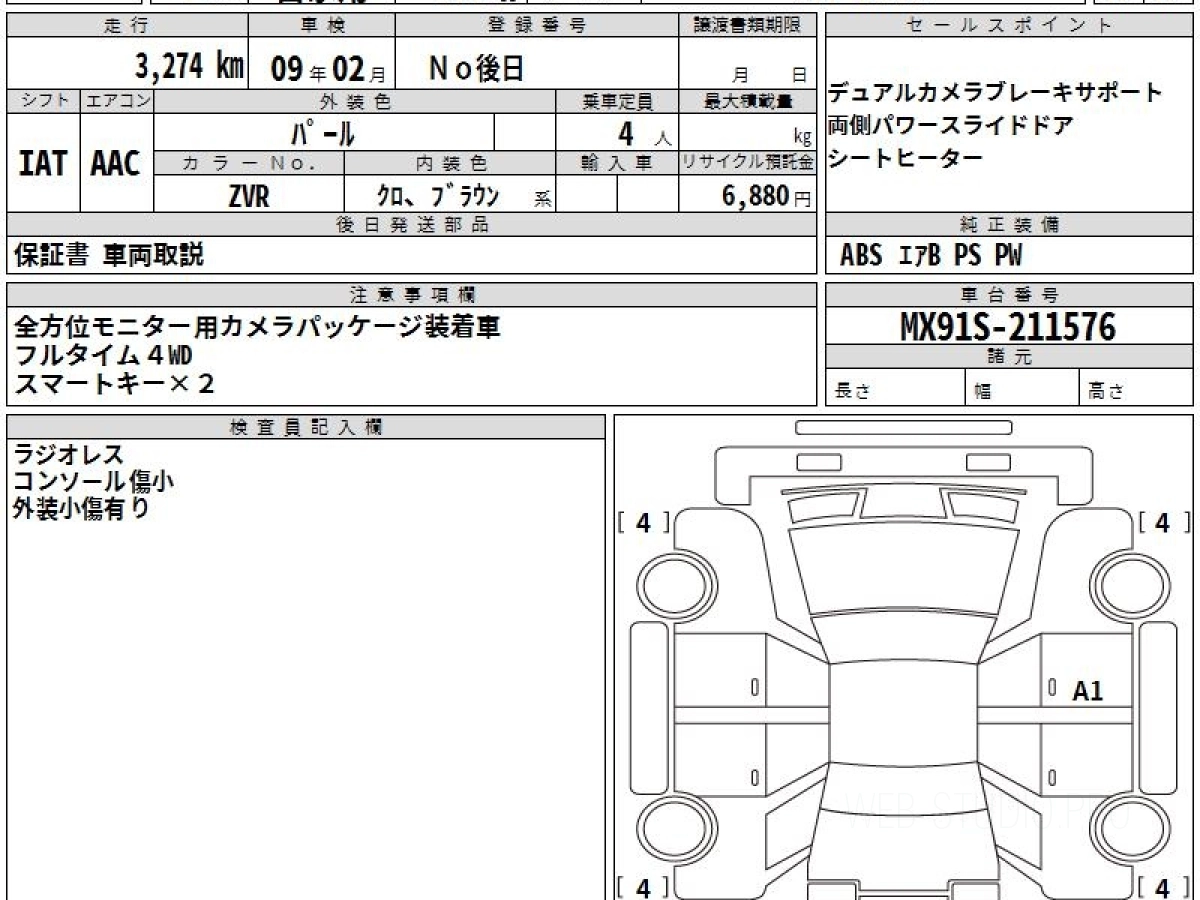
Task: Select the "高さ" dimension label
Action: 1107,393
